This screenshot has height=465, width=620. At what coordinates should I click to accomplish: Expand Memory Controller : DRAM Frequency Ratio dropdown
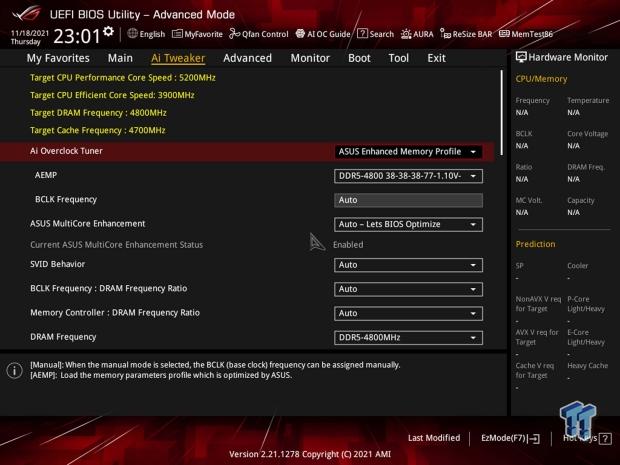[x=408, y=313]
